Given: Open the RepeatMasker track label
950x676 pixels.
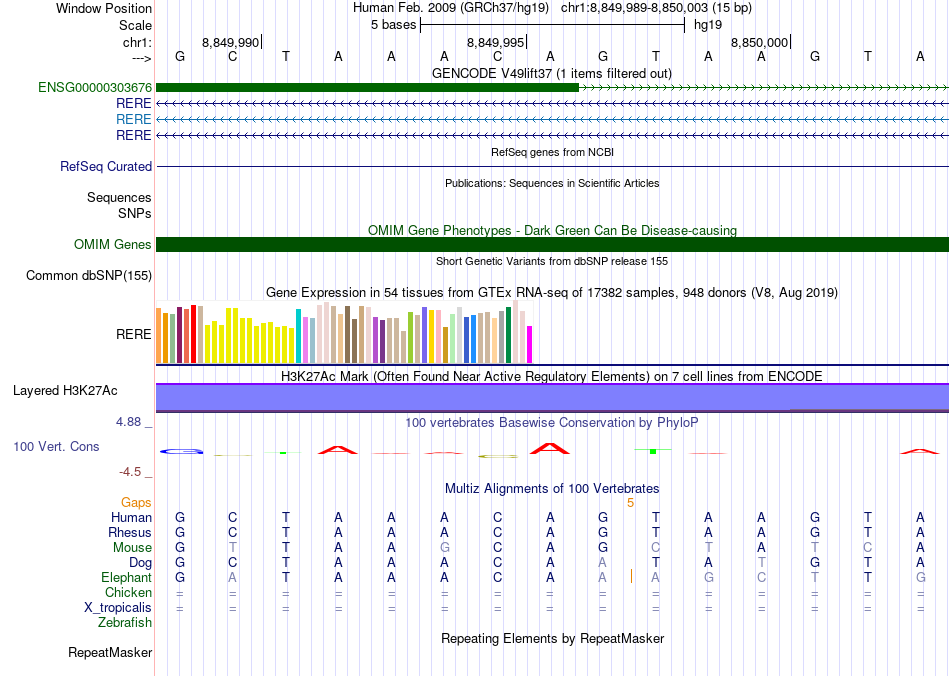Looking at the screenshot, I should tap(110, 653).
